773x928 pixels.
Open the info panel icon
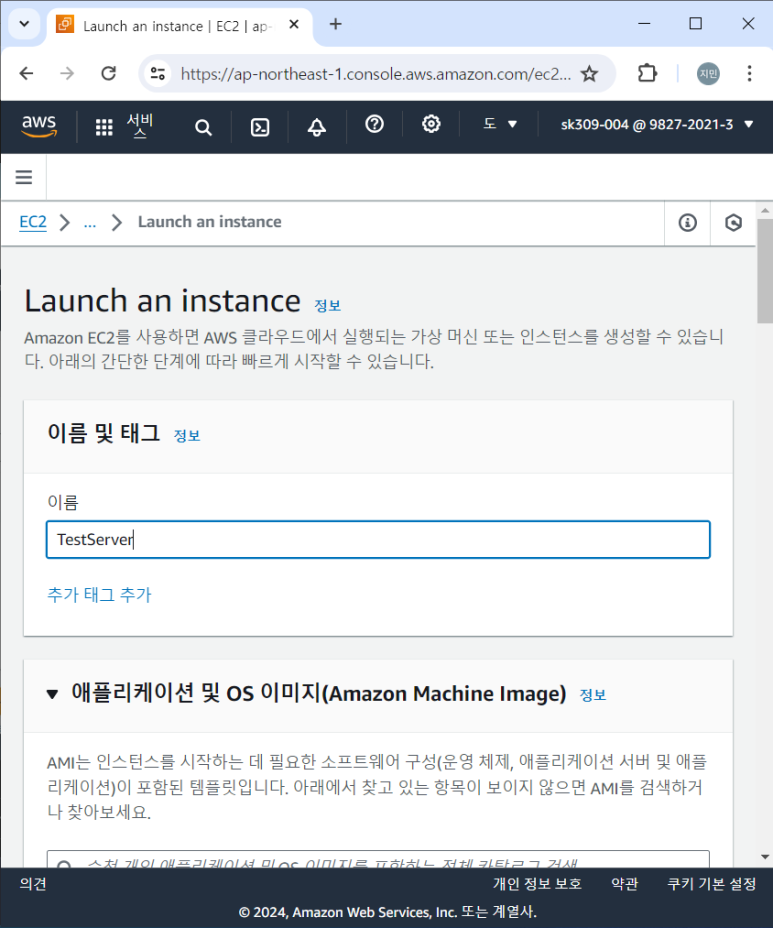point(687,223)
